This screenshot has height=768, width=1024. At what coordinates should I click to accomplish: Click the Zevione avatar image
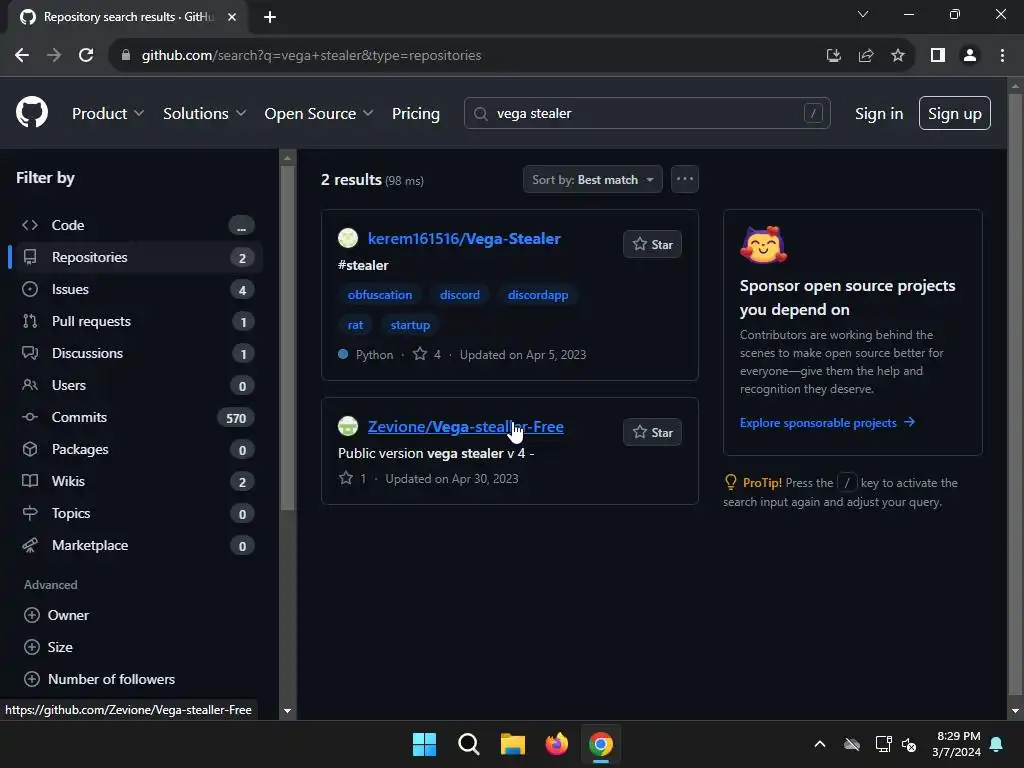pyautogui.click(x=348, y=426)
